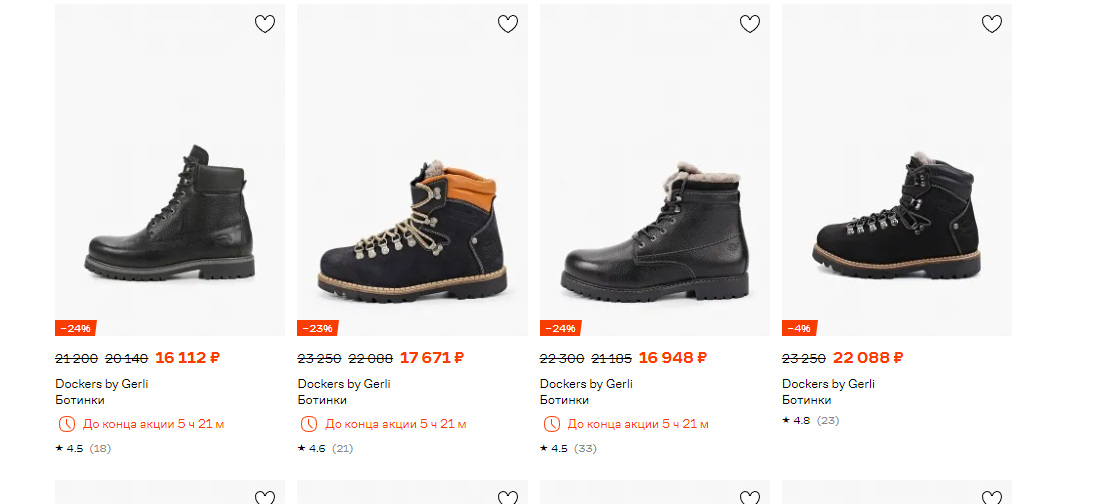Open the black leather boot product image
Image resolution: width=1099 pixels, height=504 pixels.
coord(170,170)
